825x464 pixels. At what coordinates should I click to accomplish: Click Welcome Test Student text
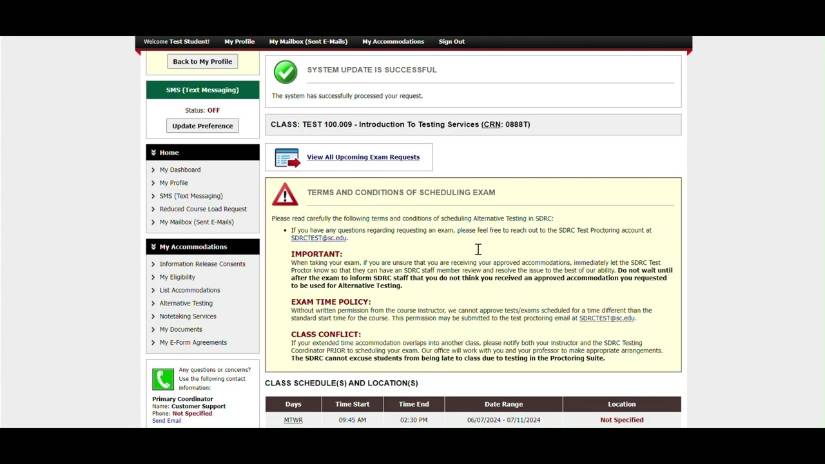[x=176, y=42]
